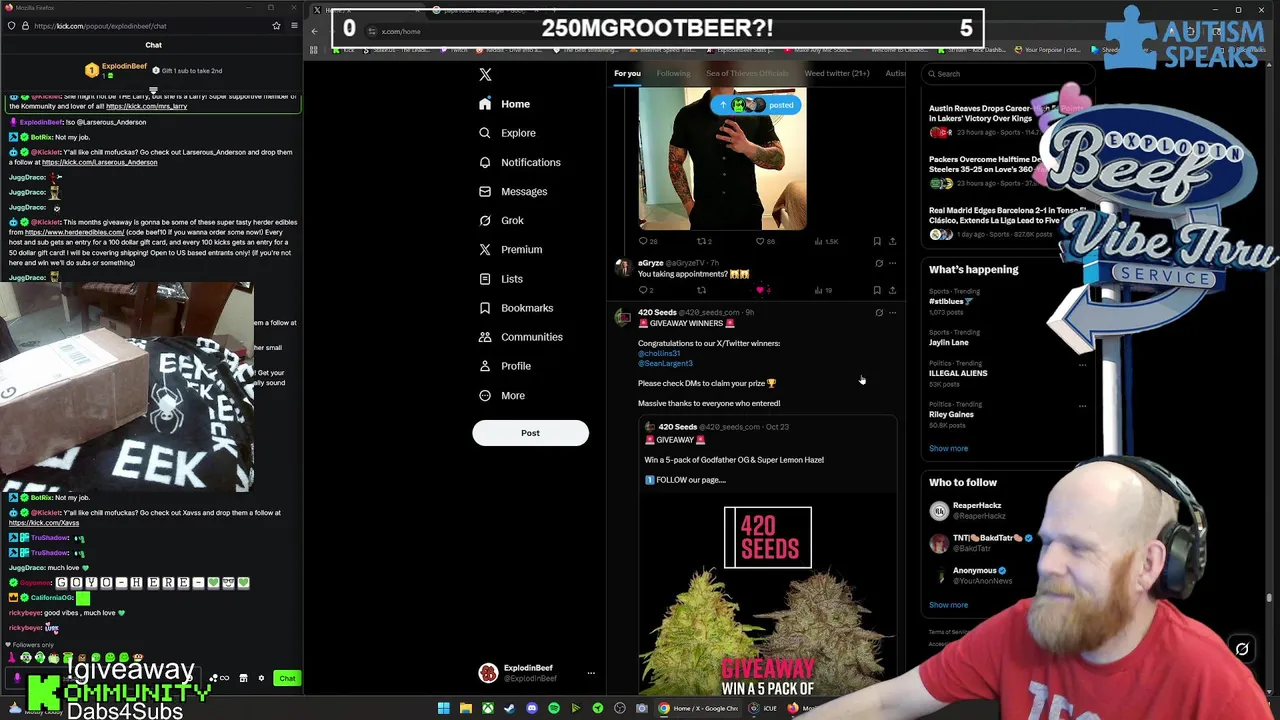1280x720 pixels.
Task: Open the Windows Start menu
Action: point(443,708)
